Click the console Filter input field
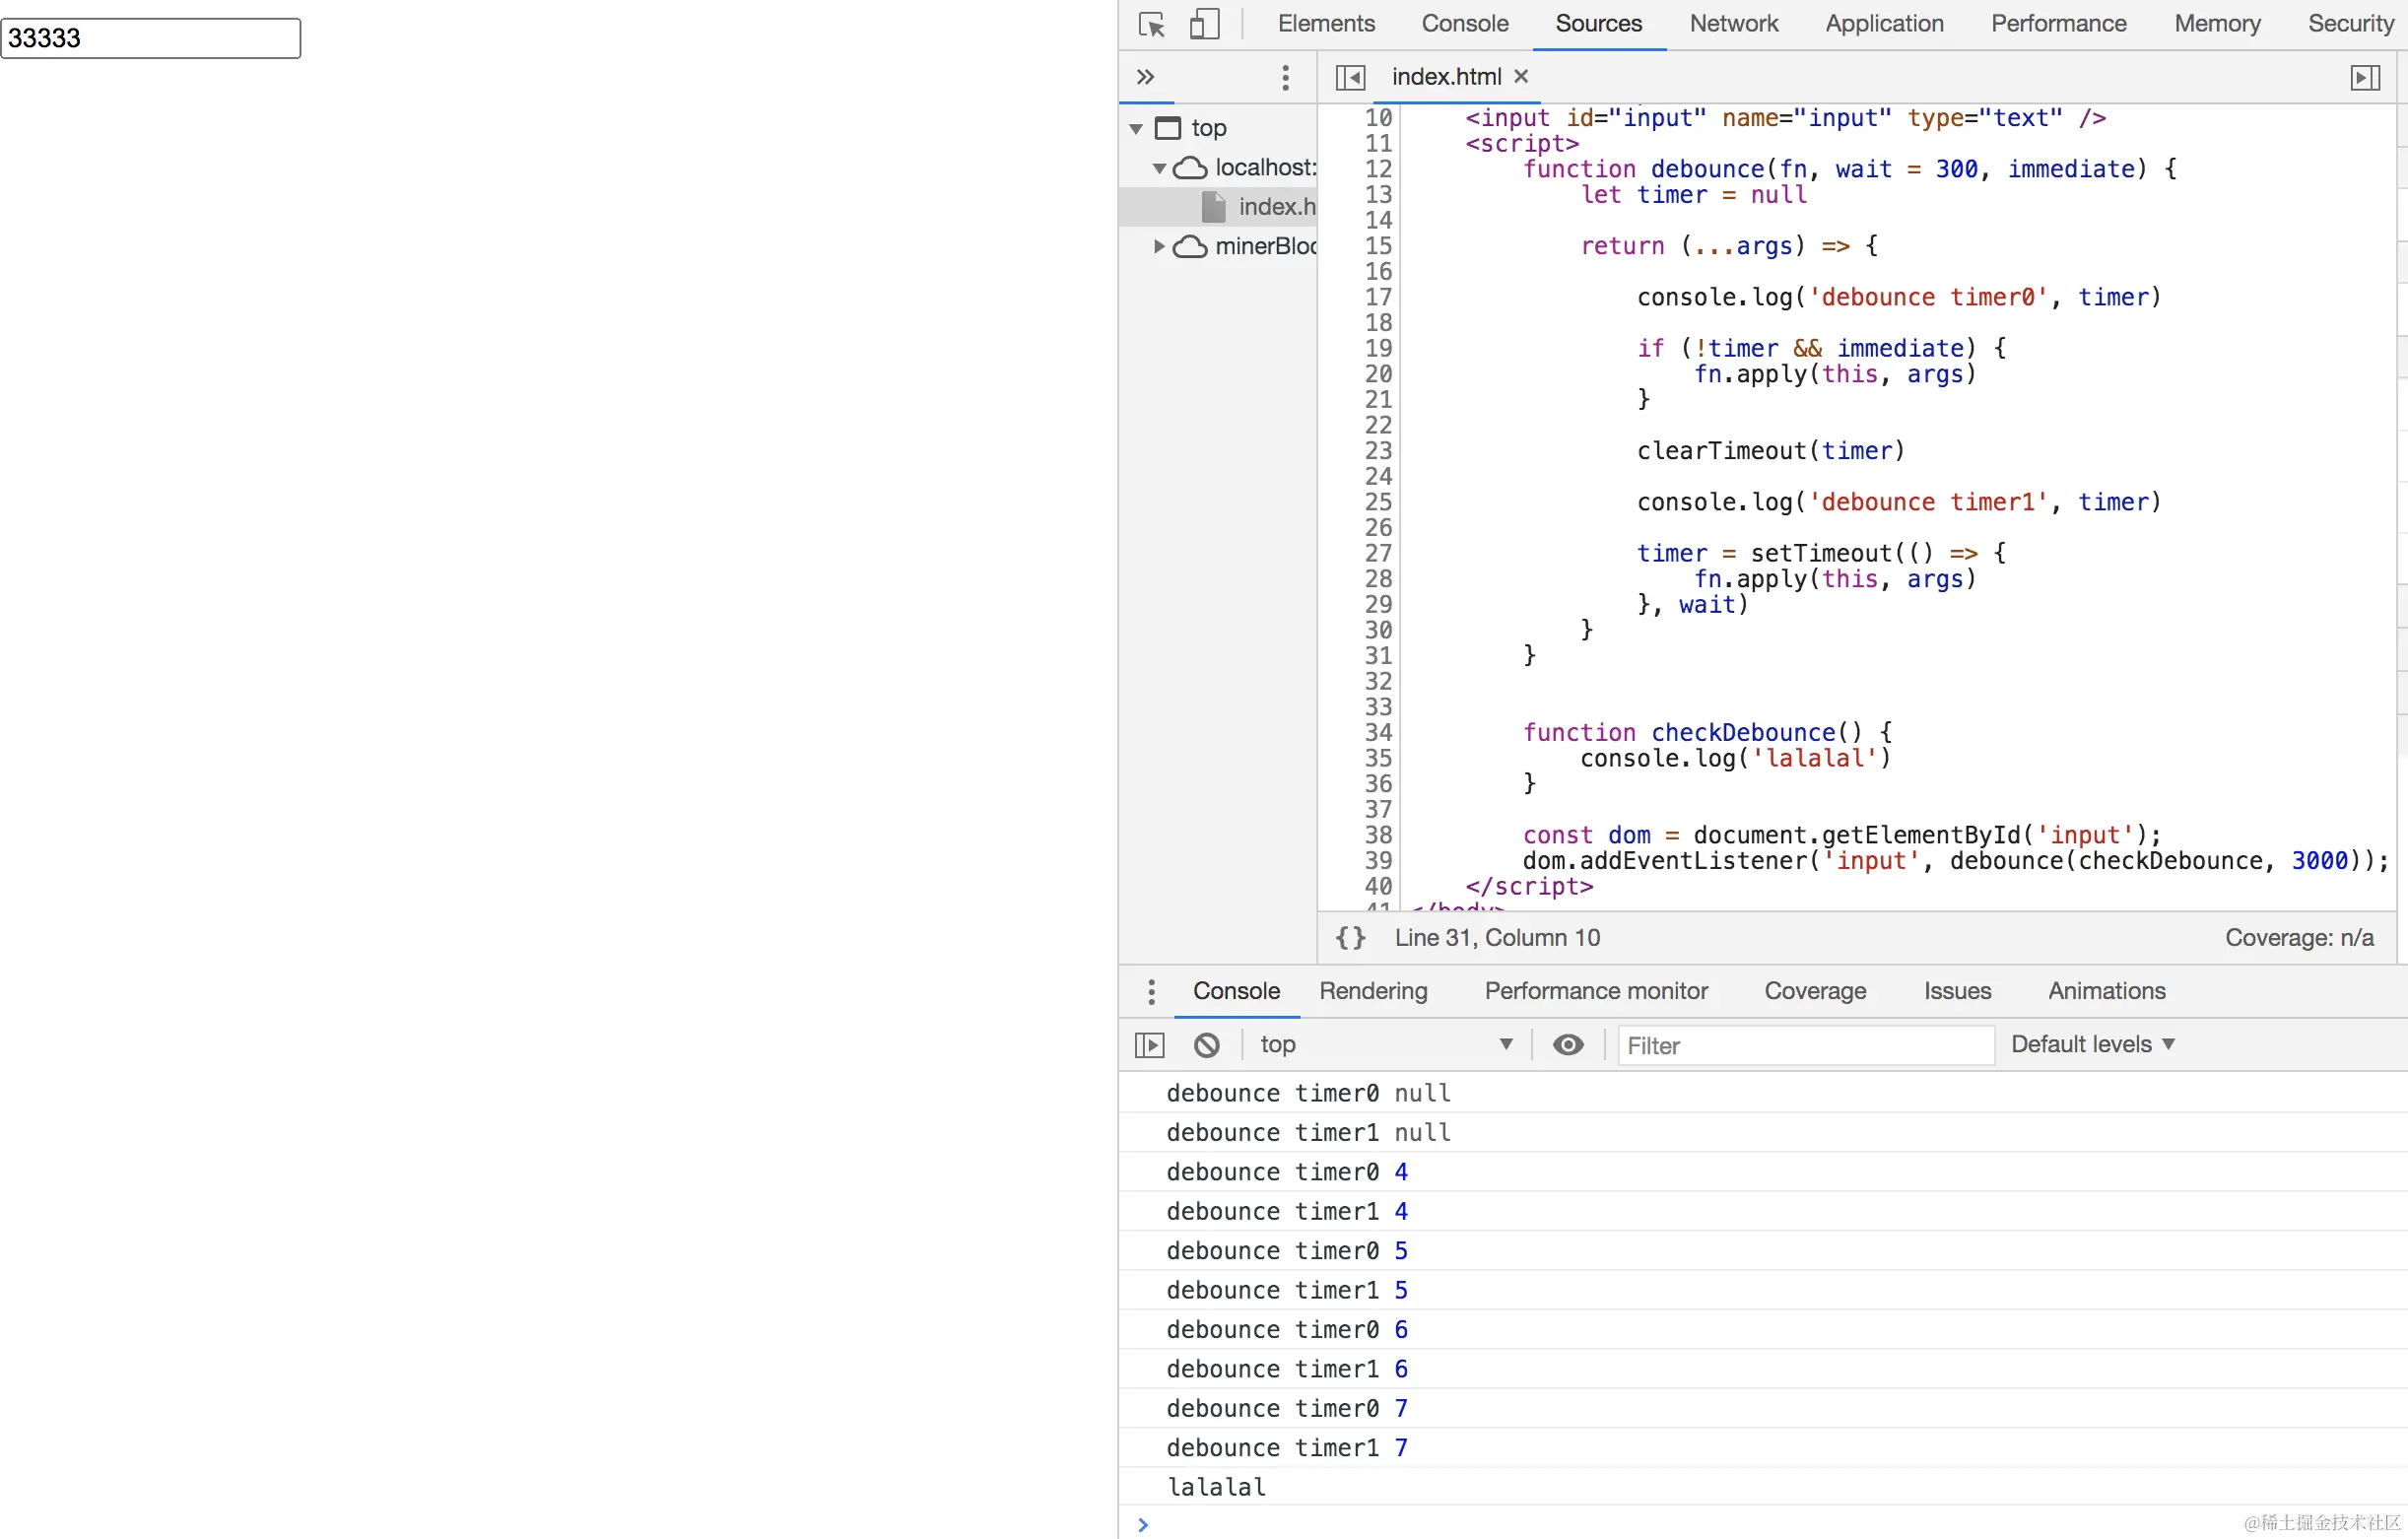This screenshot has height=1539, width=2408. tap(1805, 1046)
